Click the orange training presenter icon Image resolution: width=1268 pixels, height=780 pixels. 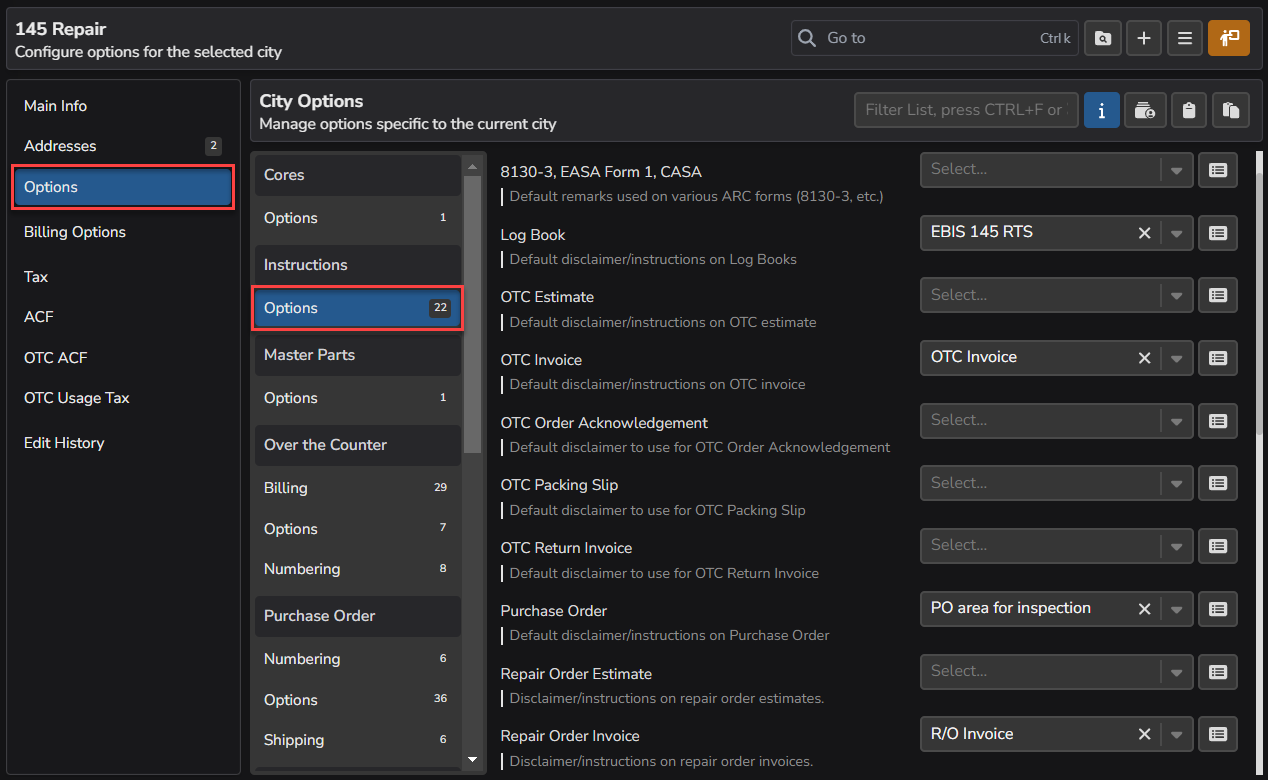(x=1229, y=38)
